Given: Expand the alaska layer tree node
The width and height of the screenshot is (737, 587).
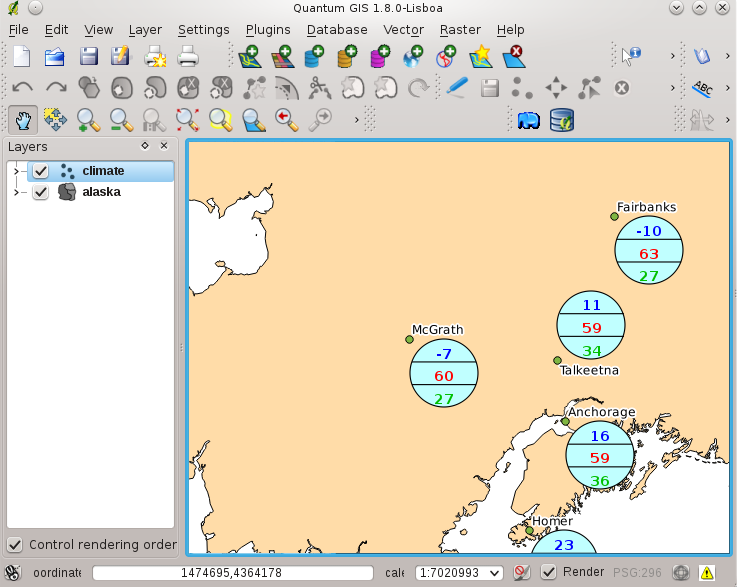Looking at the screenshot, I should pos(15,192).
